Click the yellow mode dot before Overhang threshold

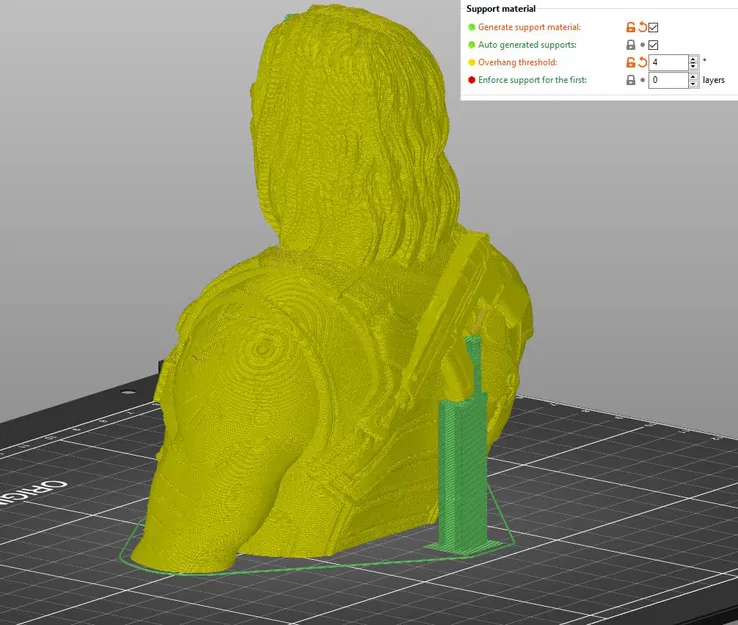[x=472, y=62]
